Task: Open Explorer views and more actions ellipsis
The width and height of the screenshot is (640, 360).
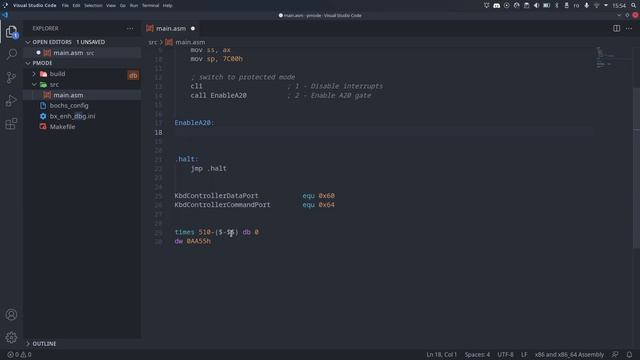Action: point(130,29)
